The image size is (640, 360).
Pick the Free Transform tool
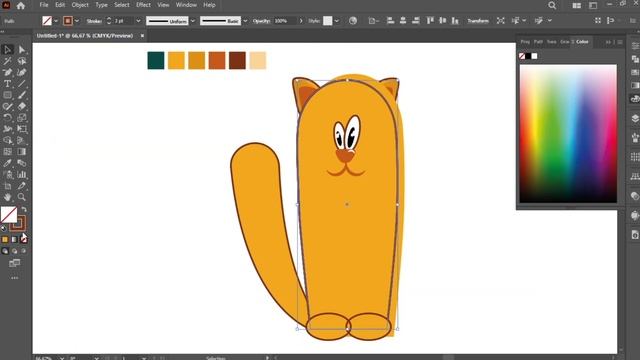coord(22,129)
